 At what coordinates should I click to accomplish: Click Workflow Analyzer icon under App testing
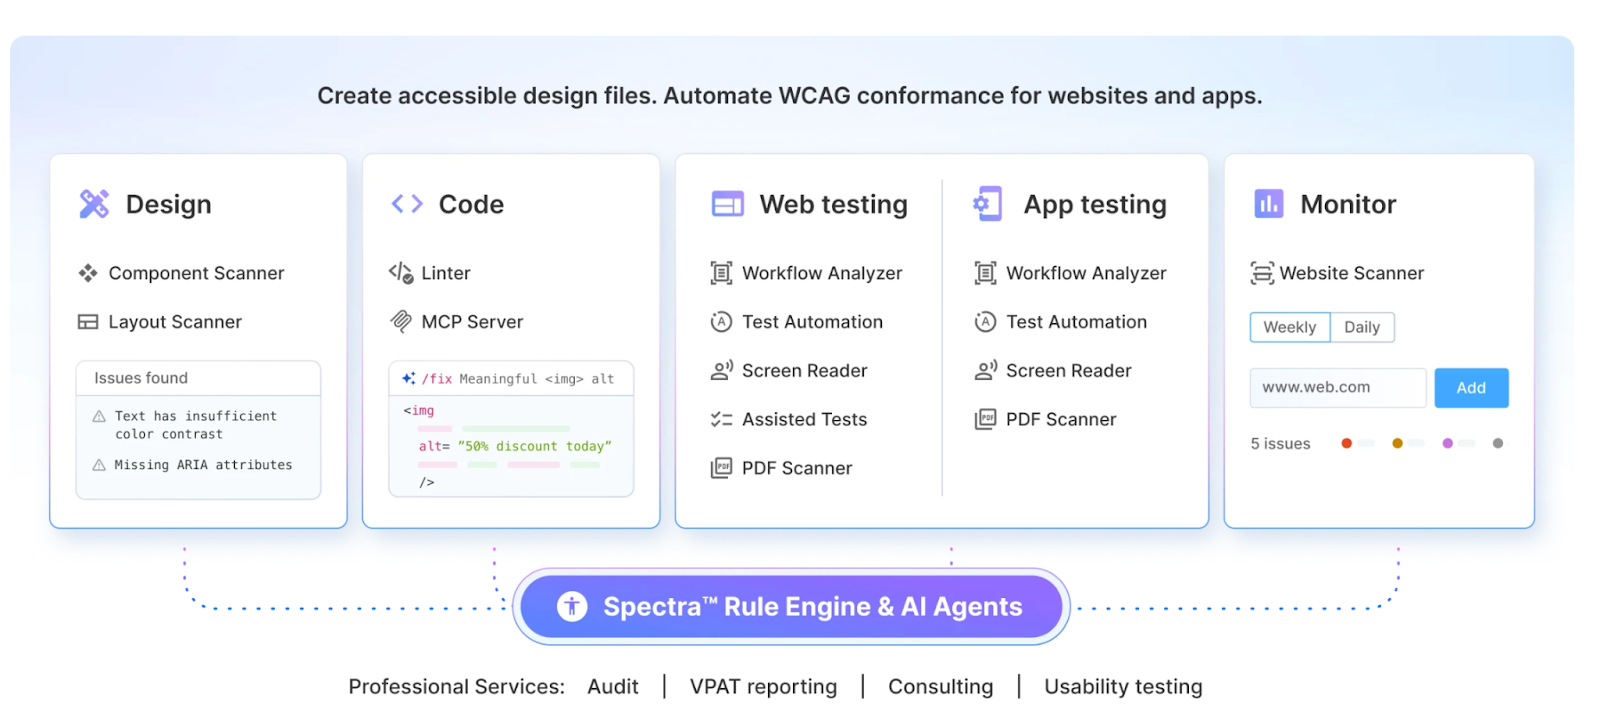(x=985, y=273)
